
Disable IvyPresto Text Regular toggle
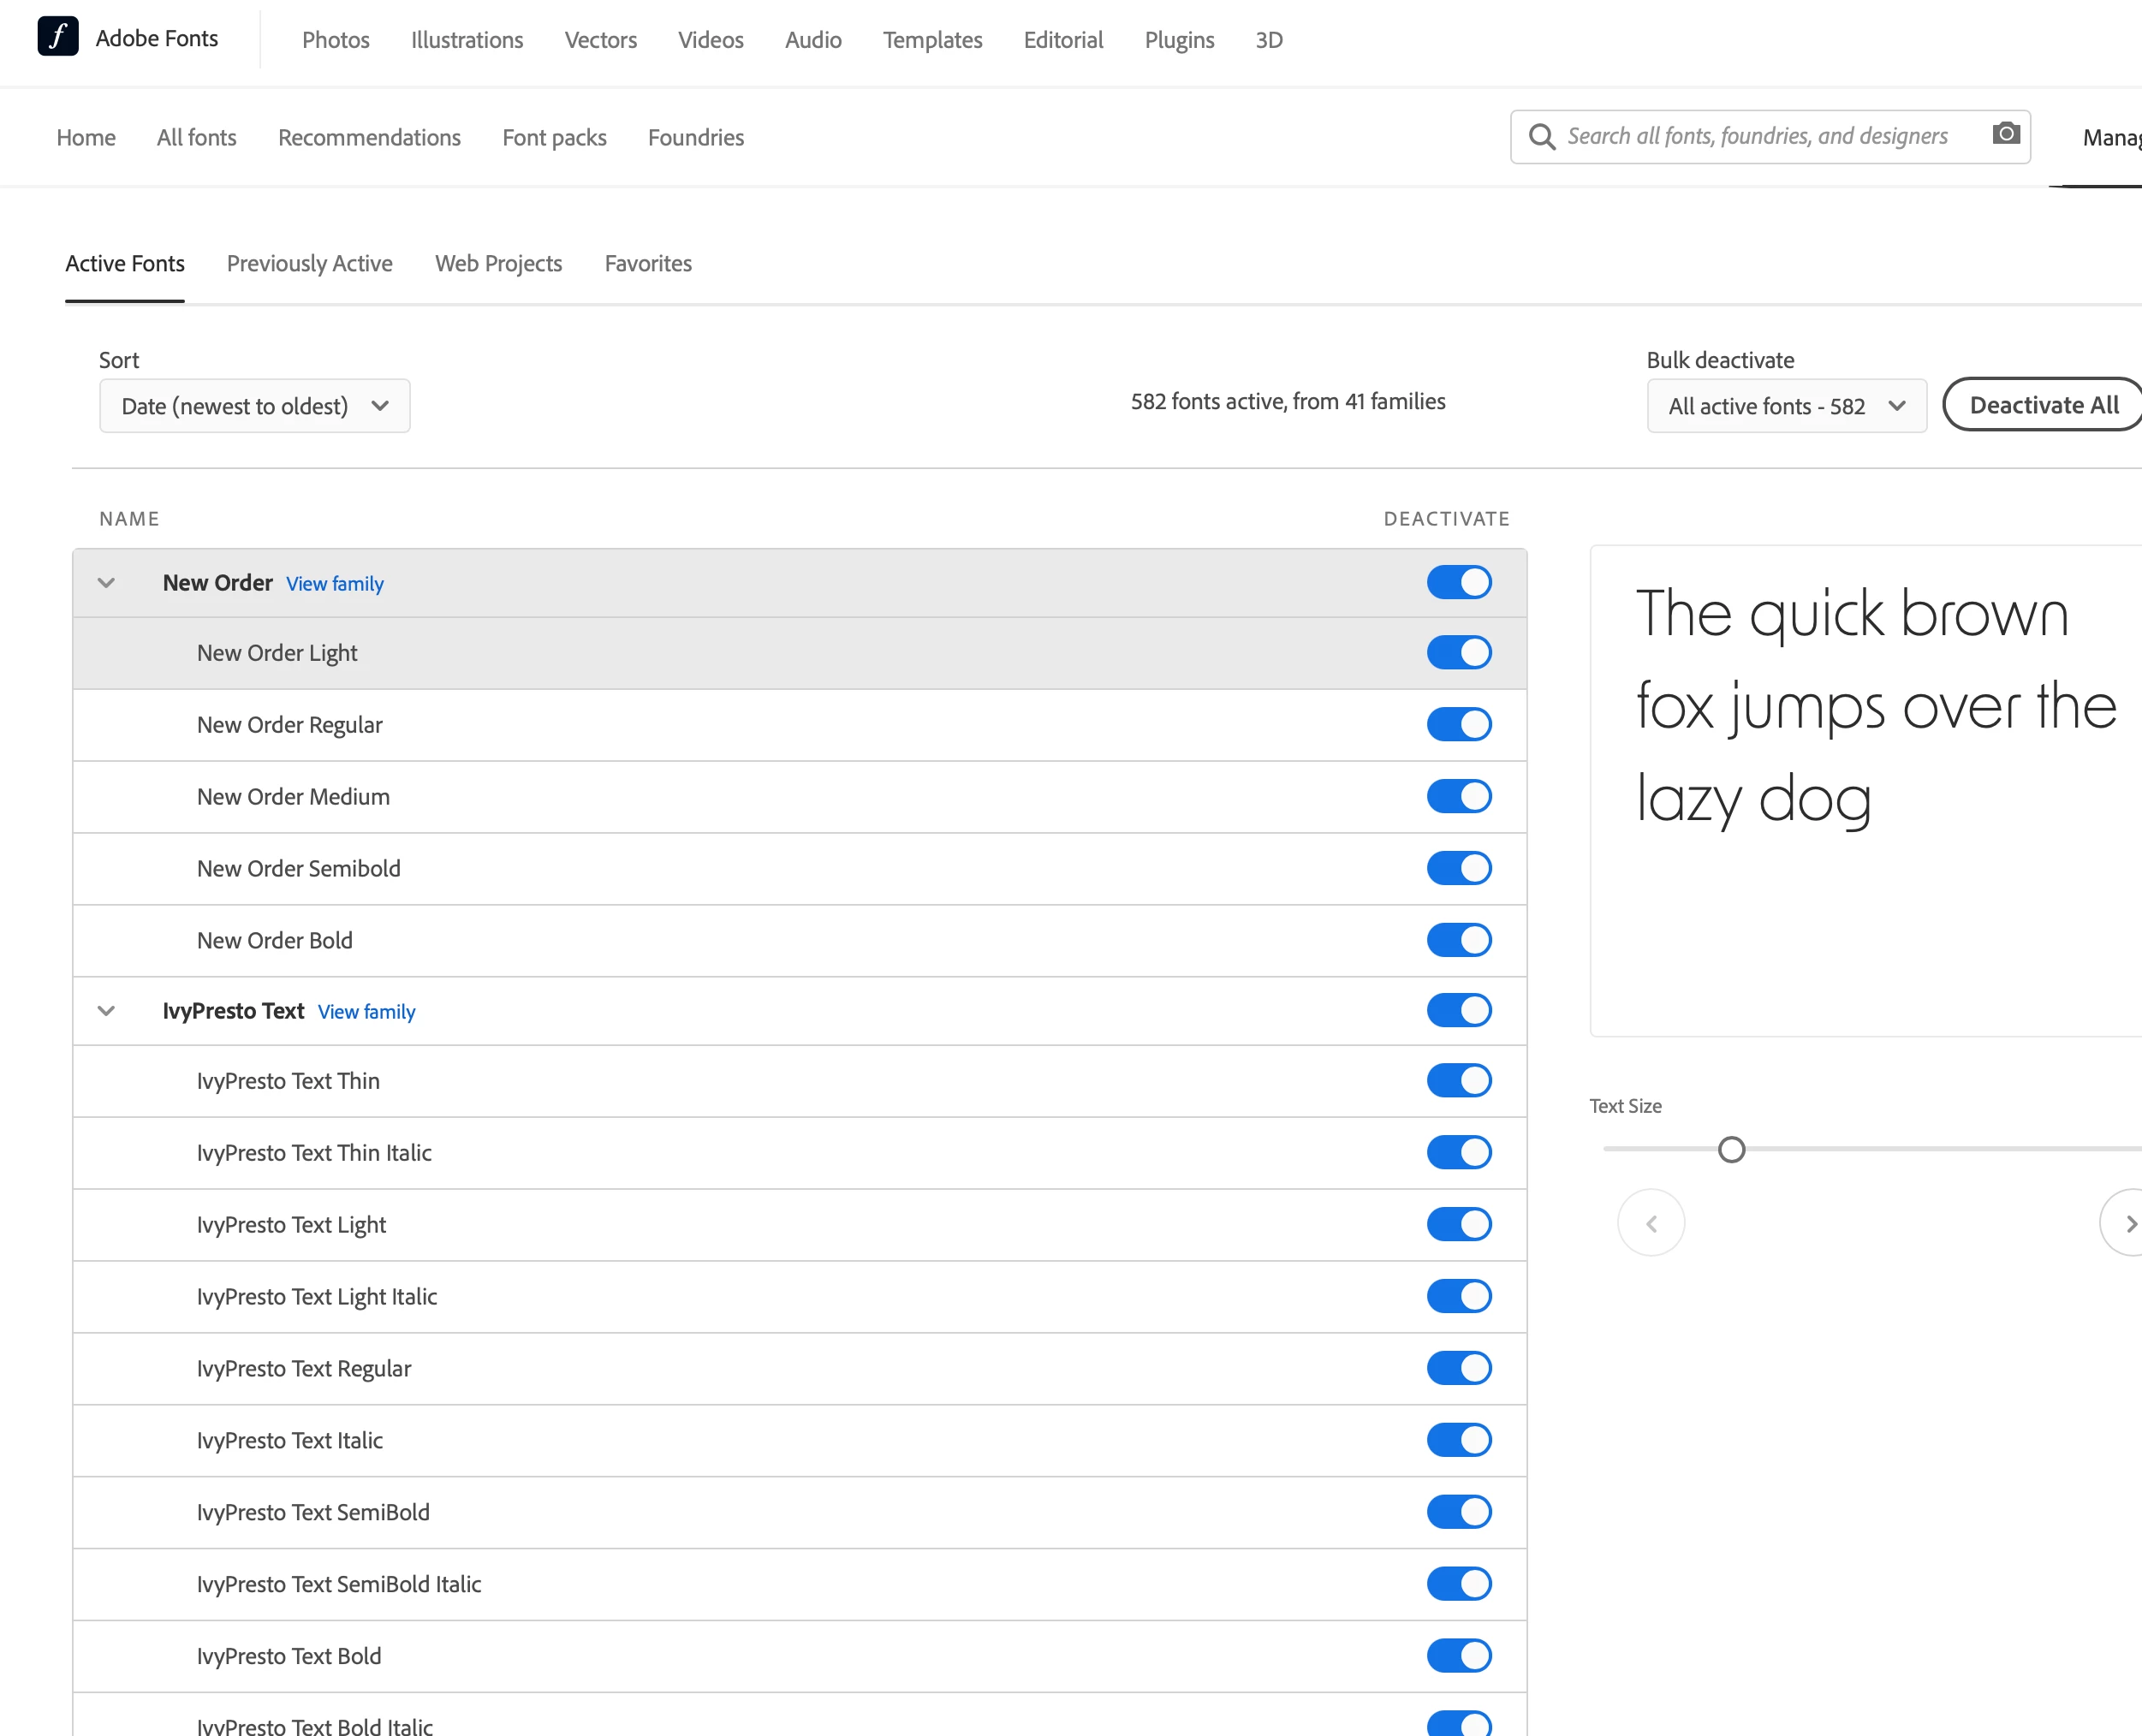[x=1459, y=1368]
